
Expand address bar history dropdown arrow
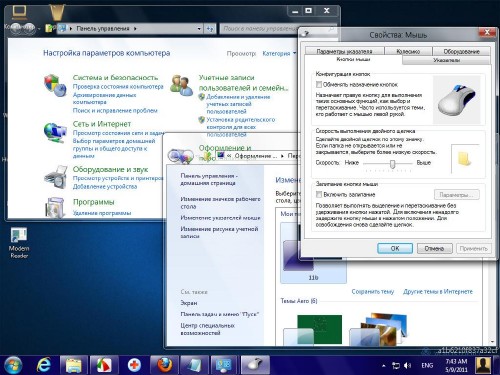click(x=199, y=29)
